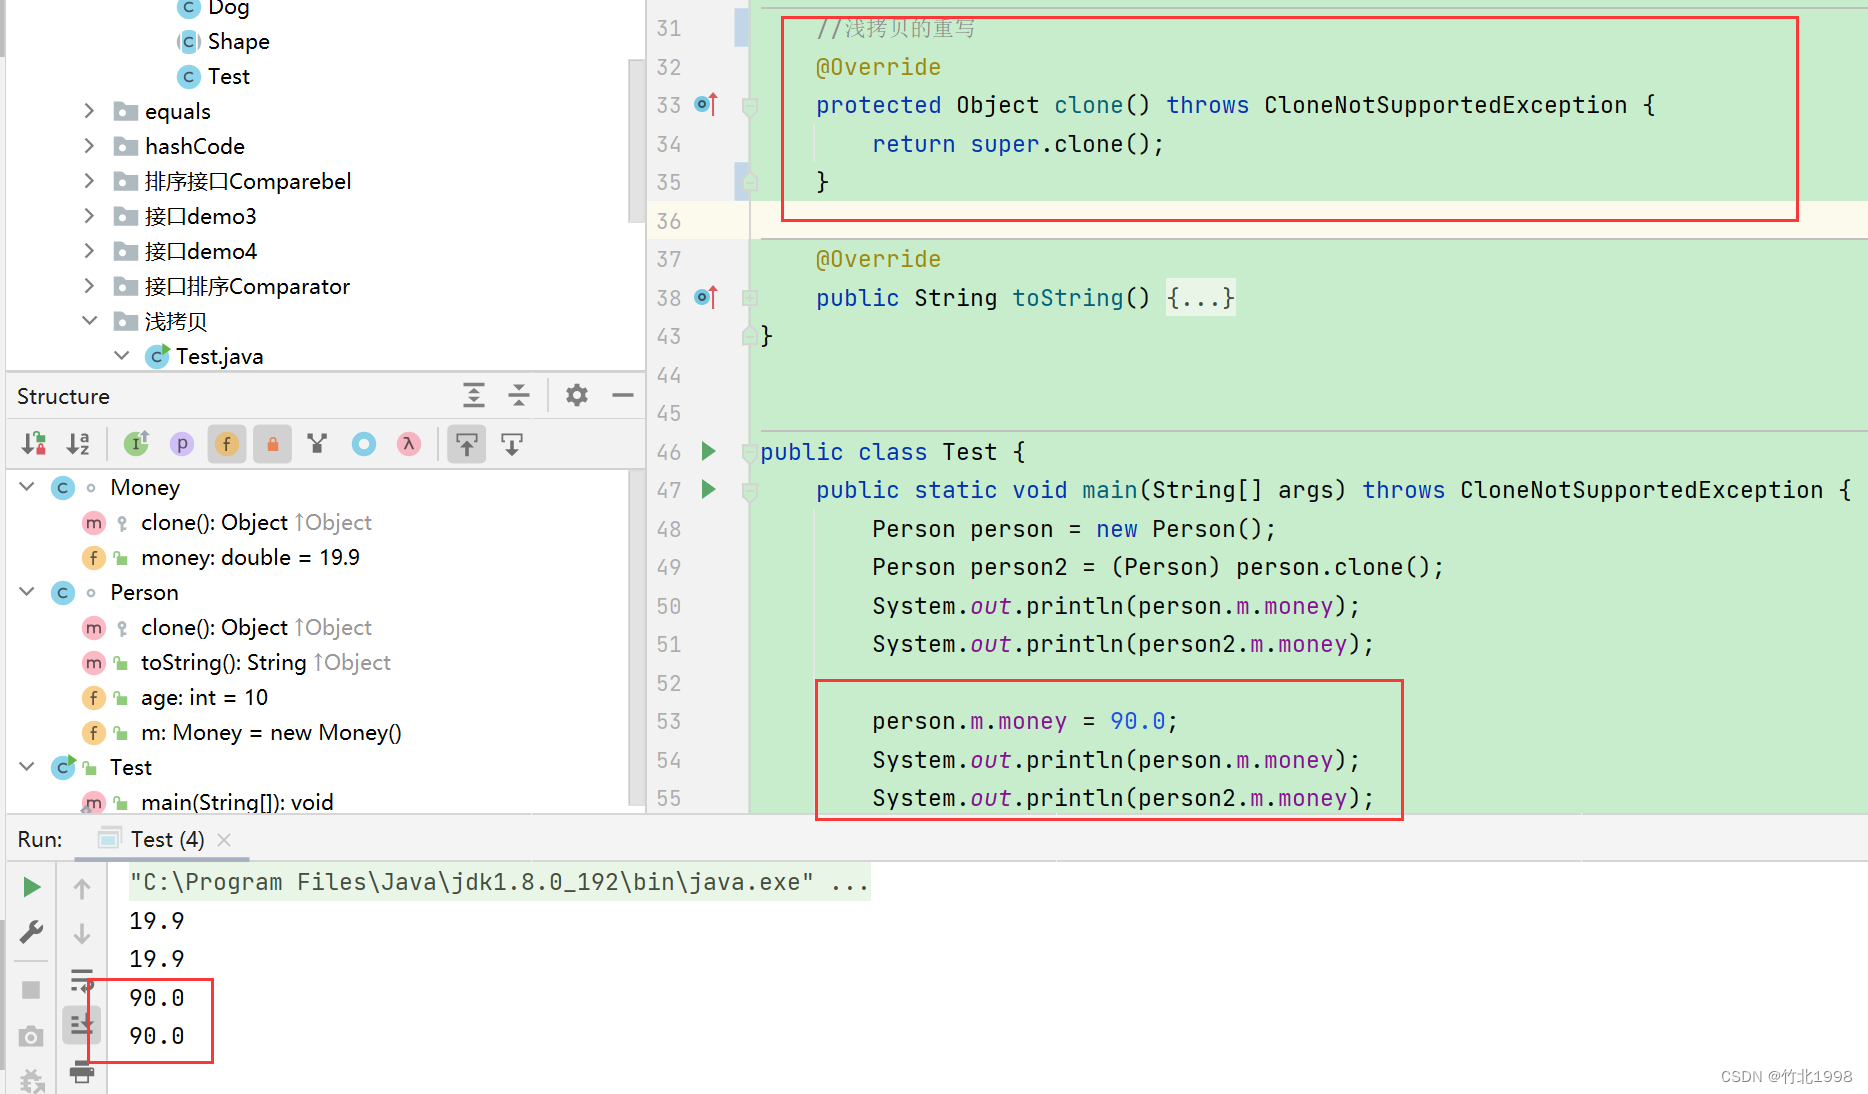Open the run configuration wrench icon
This screenshot has width=1868, height=1094.
coord(31,931)
